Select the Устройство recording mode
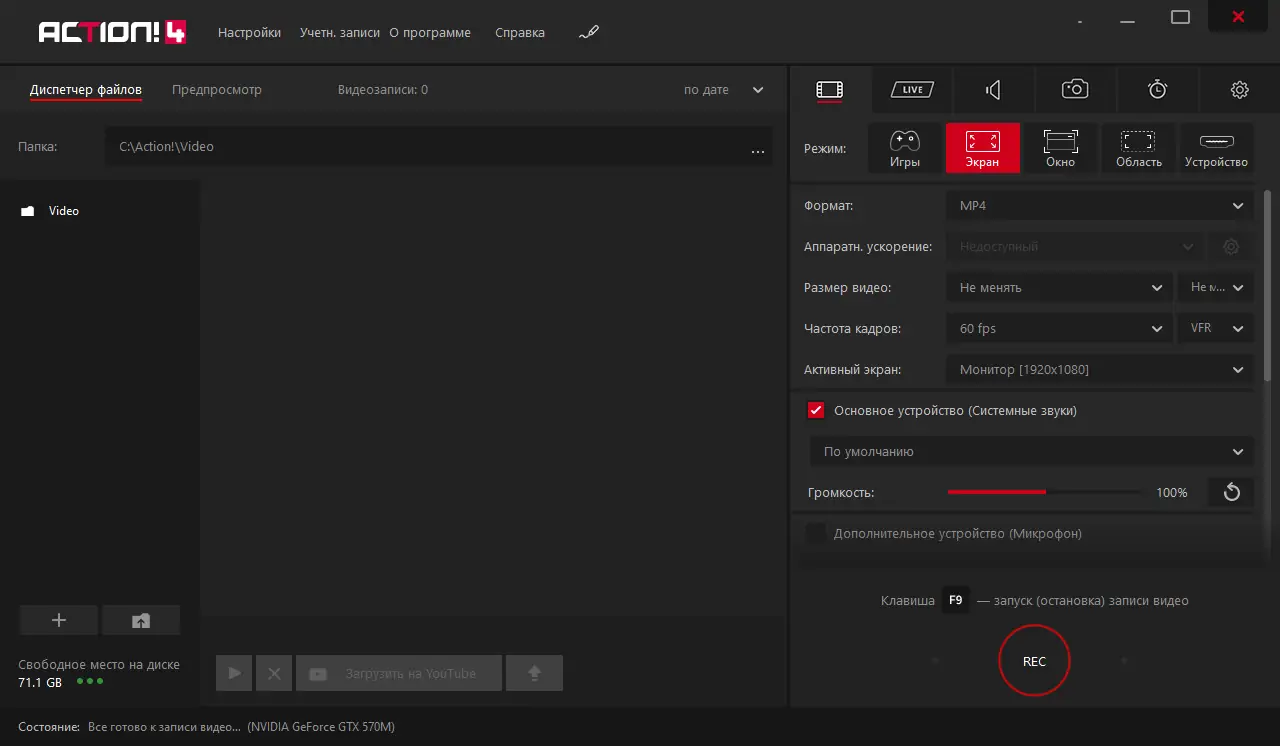Screen dimensions: 1280x746 coord(1216,148)
